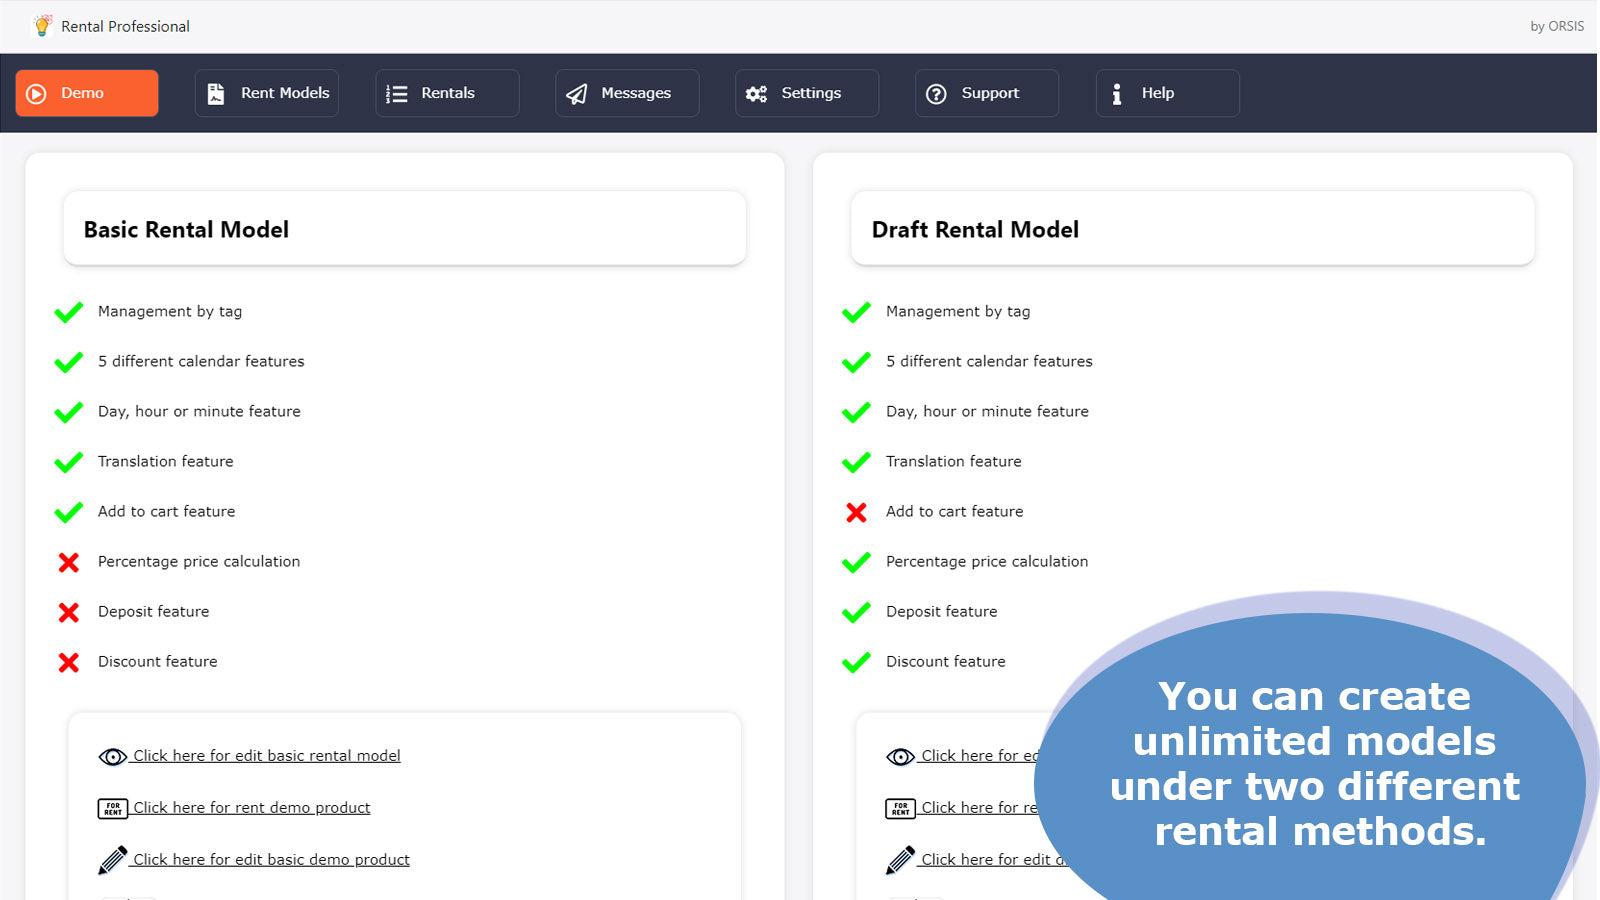Select the play icon on the Demo button
The image size is (1600, 900).
(x=36, y=93)
